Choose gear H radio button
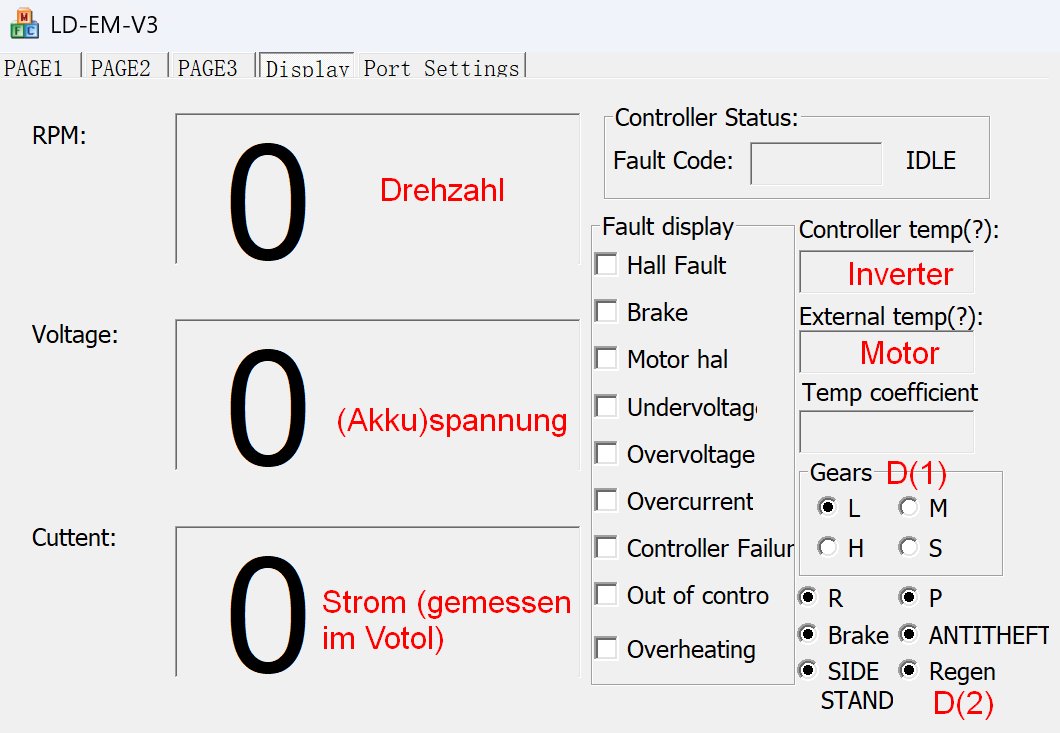This screenshot has height=733, width=1060. [827, 546]
